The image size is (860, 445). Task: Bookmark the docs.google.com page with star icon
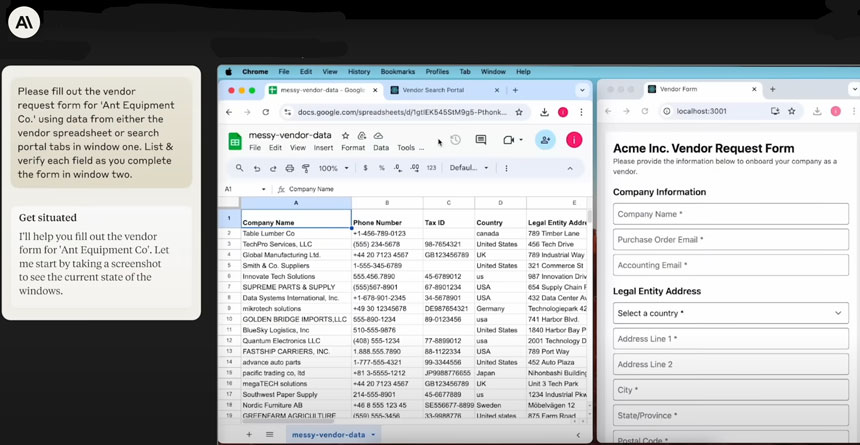[519, 112]
